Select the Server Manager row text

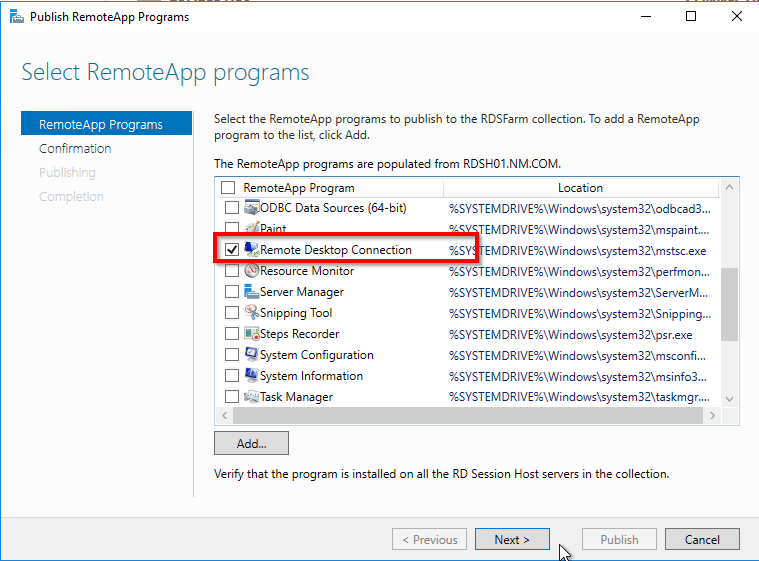point(302,292)
